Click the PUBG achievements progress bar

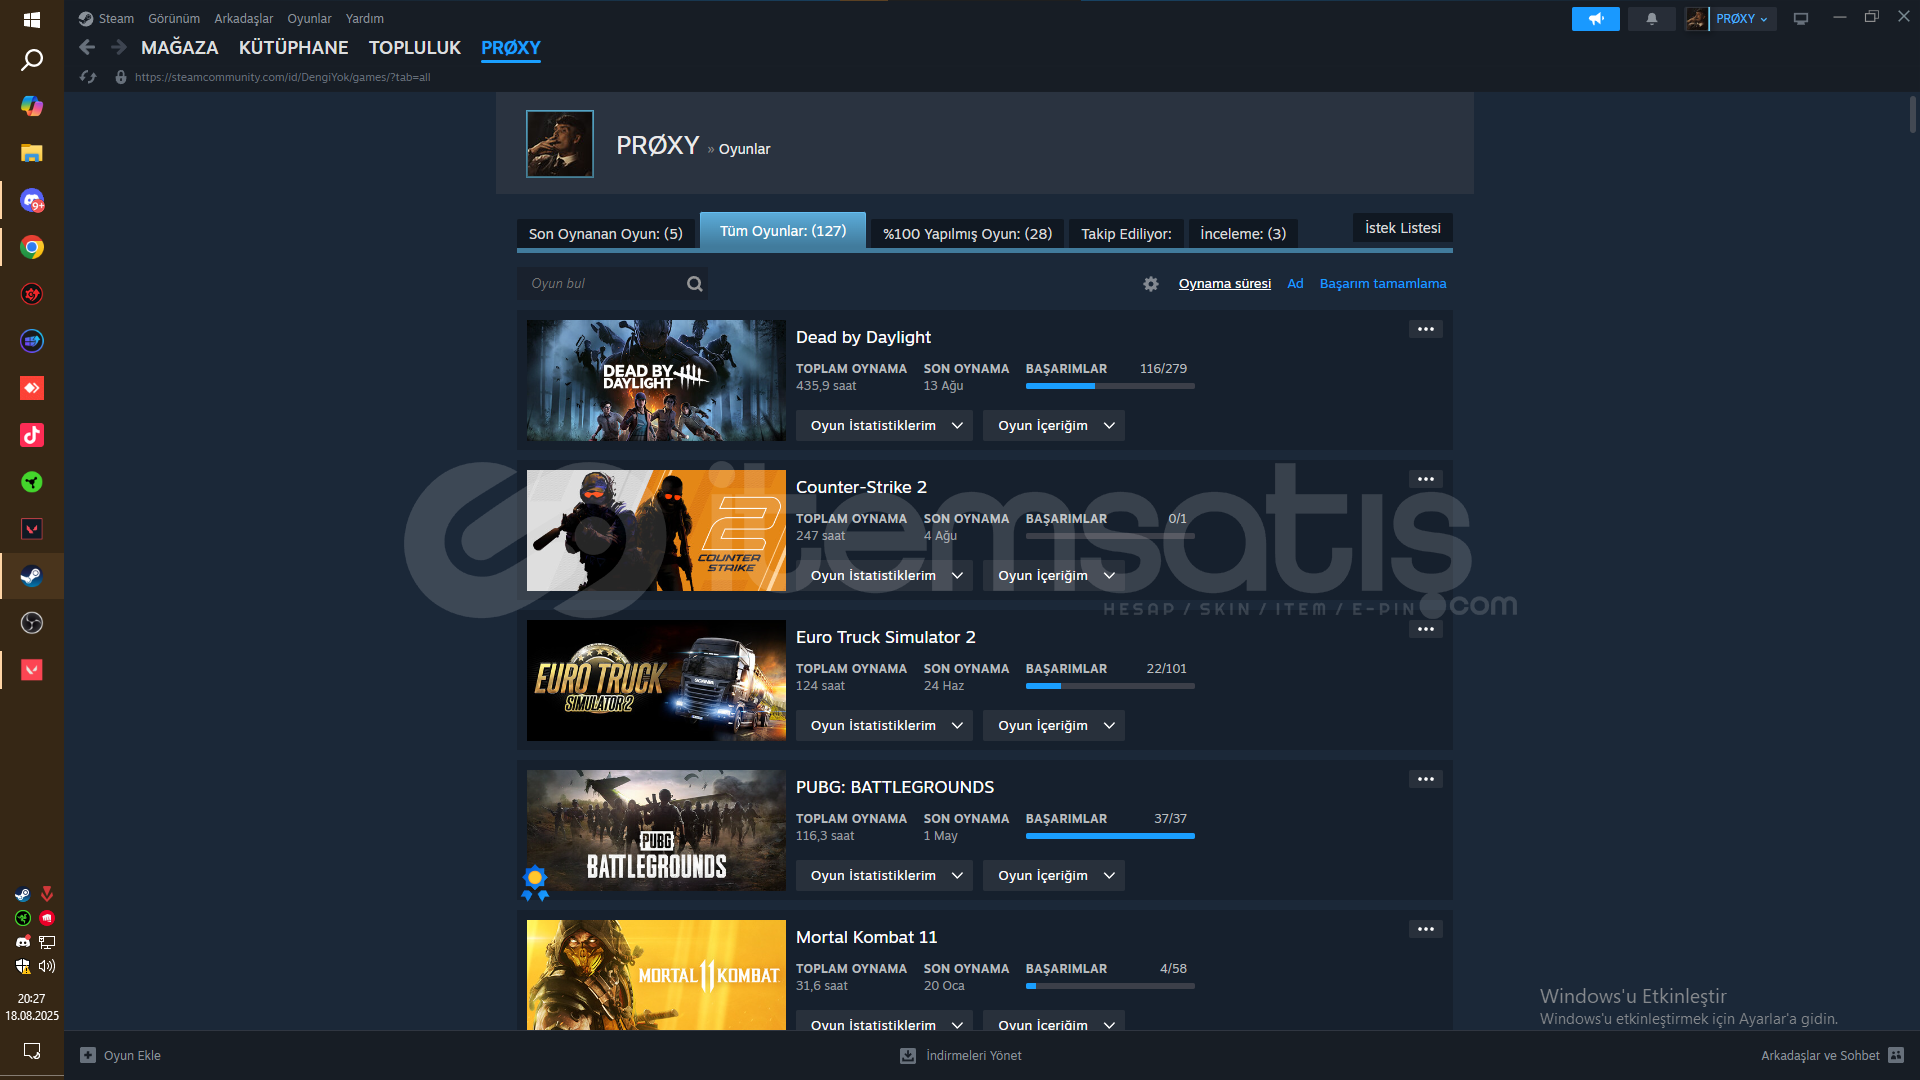[1110, 836]
